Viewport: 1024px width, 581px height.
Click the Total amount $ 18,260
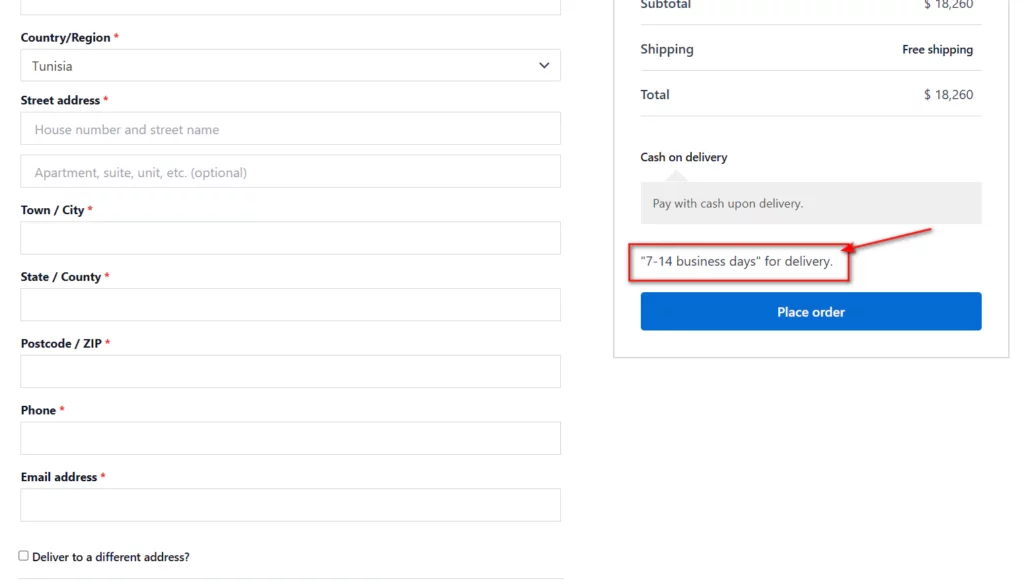948,95
